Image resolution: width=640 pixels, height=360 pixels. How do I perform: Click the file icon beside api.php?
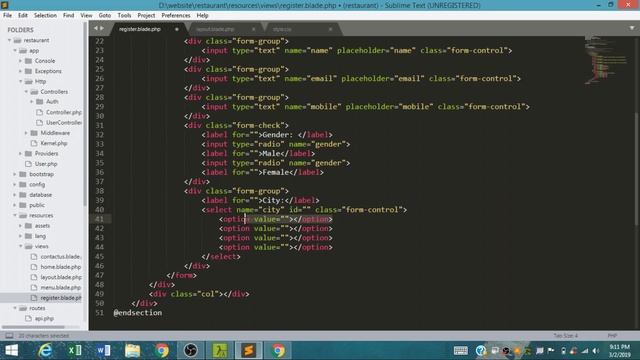tap(28, 318)
